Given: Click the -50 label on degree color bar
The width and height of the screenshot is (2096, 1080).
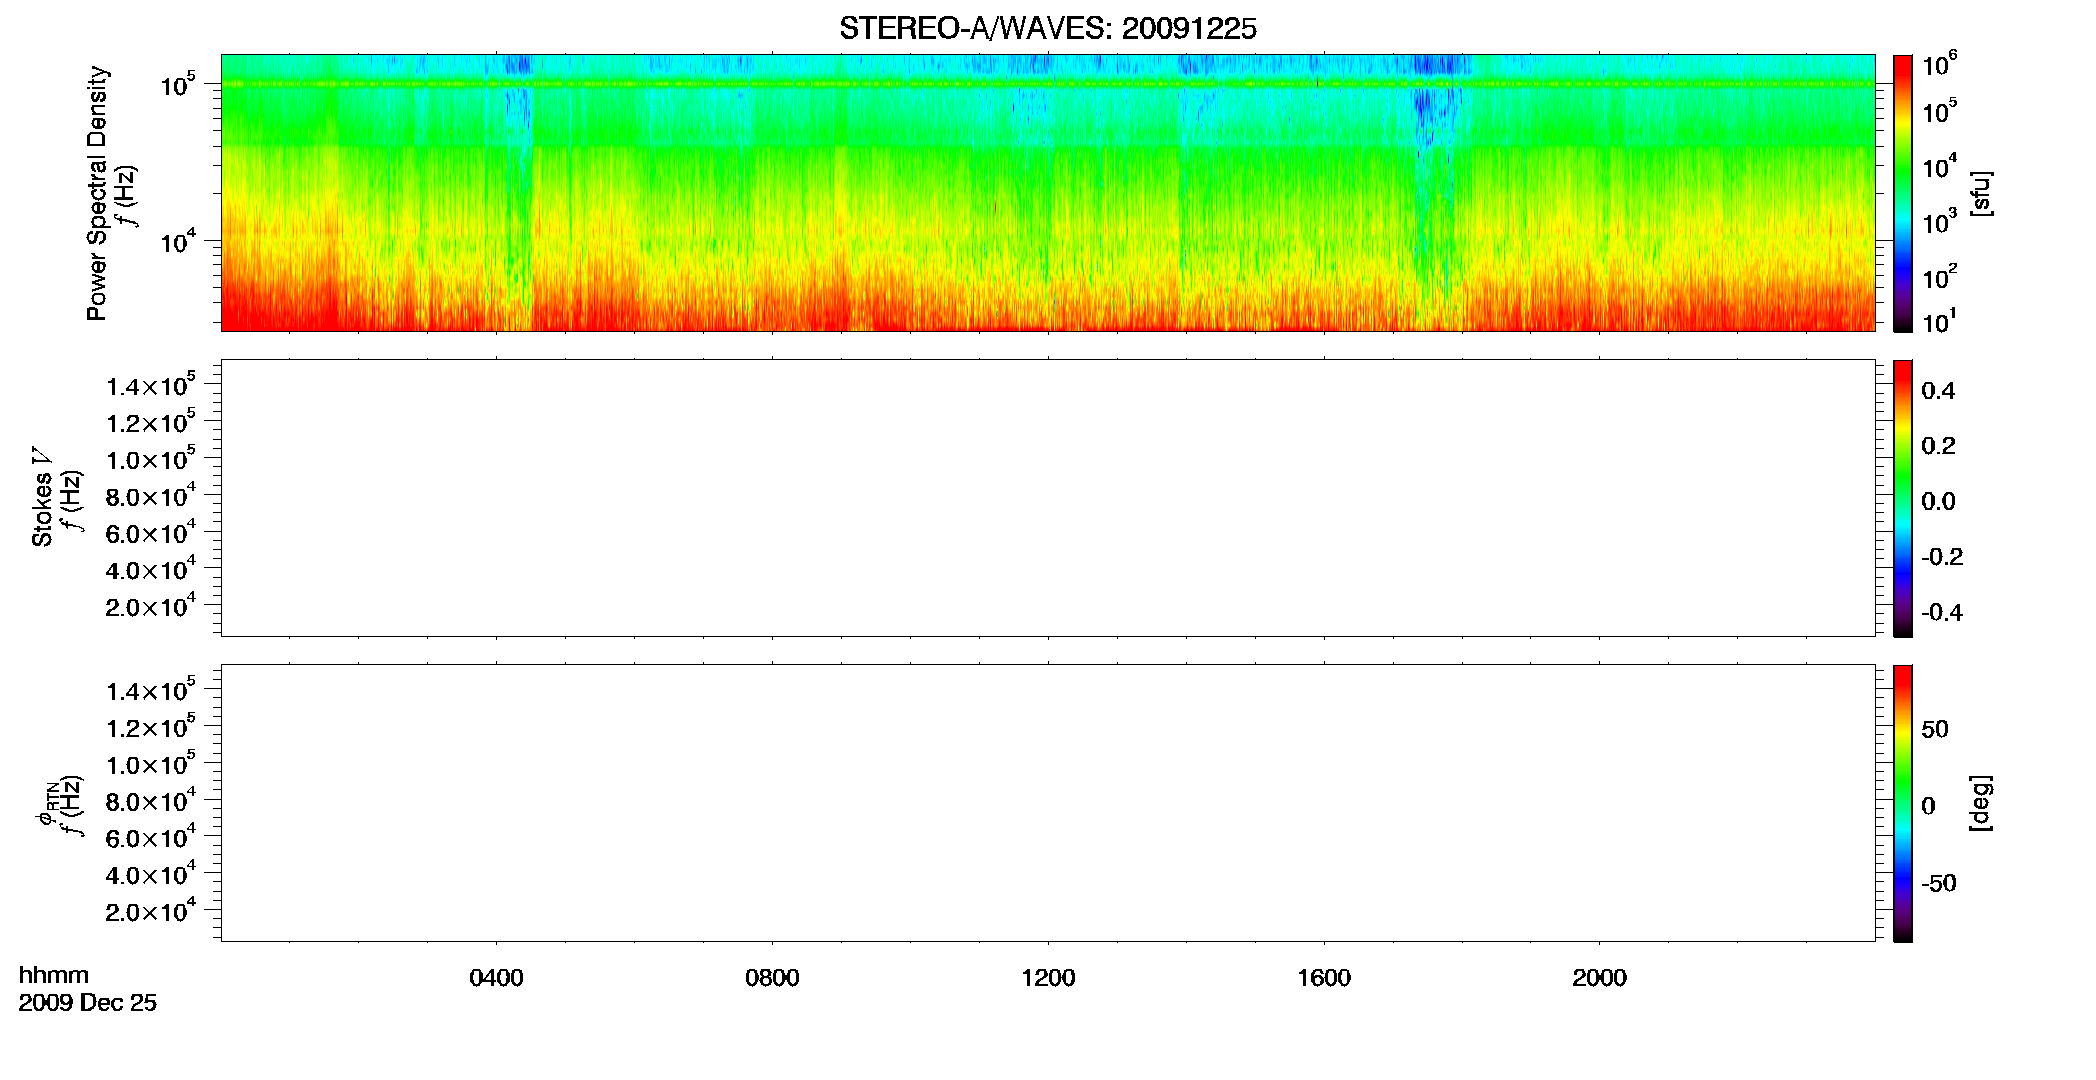Looking at the screenshot, I should pos(1939,884).
